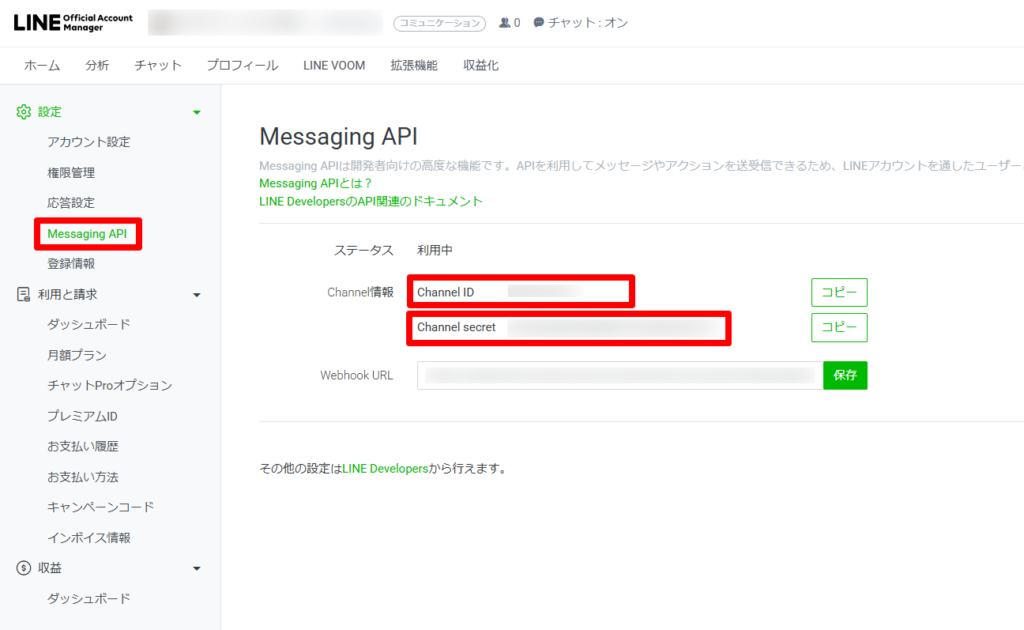The image size is (1024, 630).
Task: Open お支払い方法 in the sidebar
Action: tap(83, 477)
